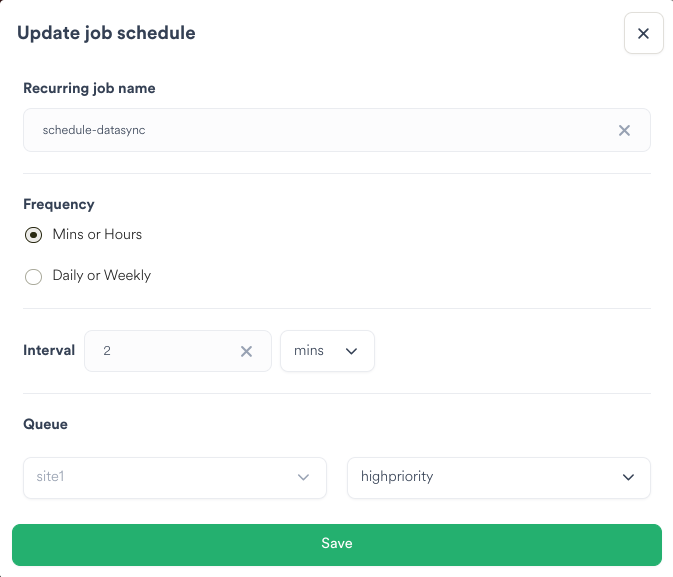
Task: Clear the interval value with X icon
Action: pos(246,351)
